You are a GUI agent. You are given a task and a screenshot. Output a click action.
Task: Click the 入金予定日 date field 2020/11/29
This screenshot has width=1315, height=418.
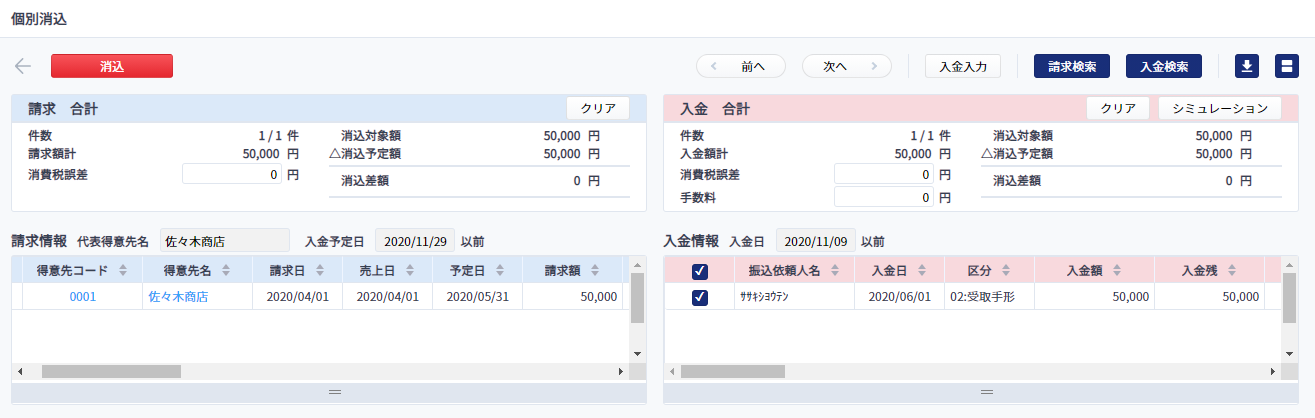tap(415, 241)
